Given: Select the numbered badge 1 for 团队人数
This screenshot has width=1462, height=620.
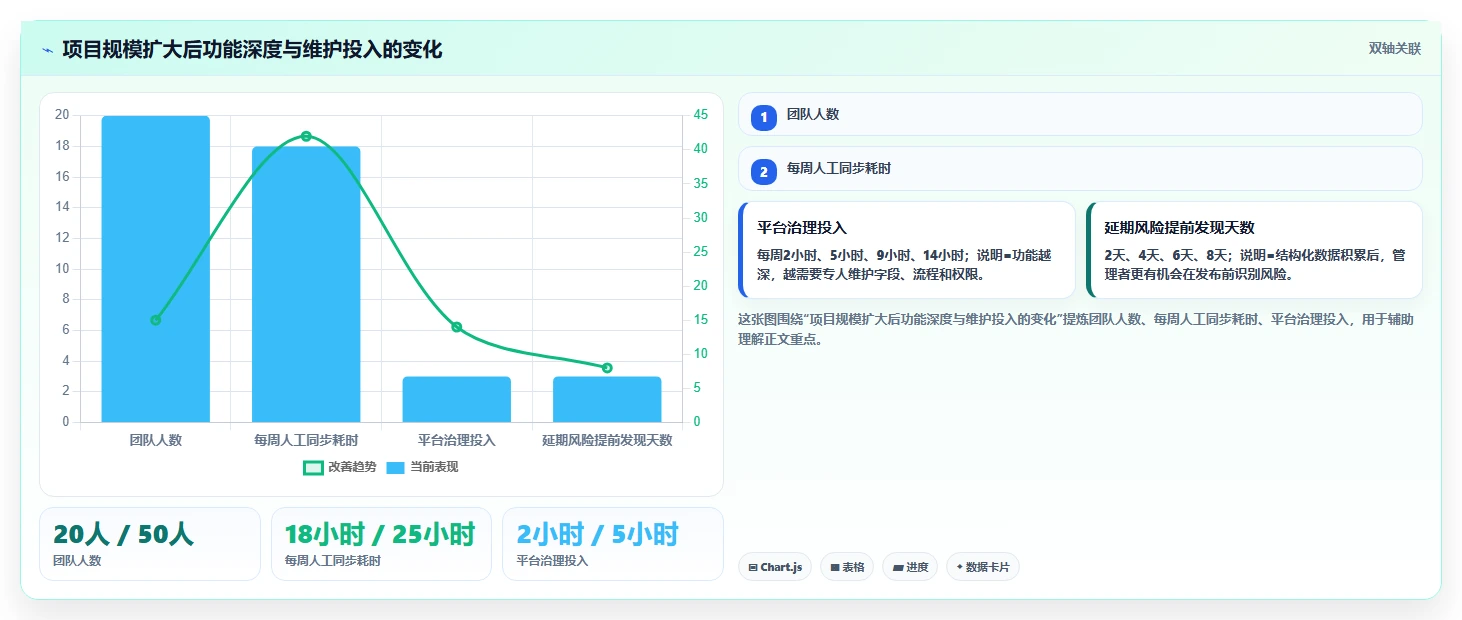Looking at the screenshot, I should [x=764, y=117].
